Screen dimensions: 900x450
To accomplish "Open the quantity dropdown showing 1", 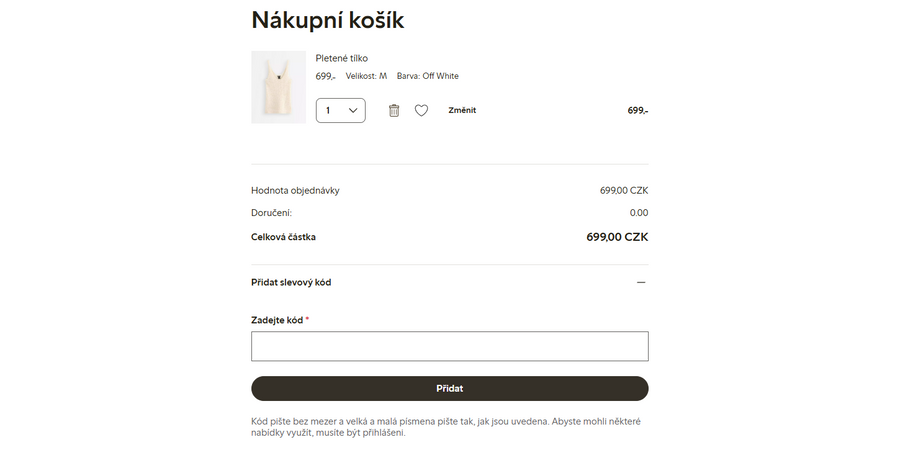I will [x=341, y=111].
